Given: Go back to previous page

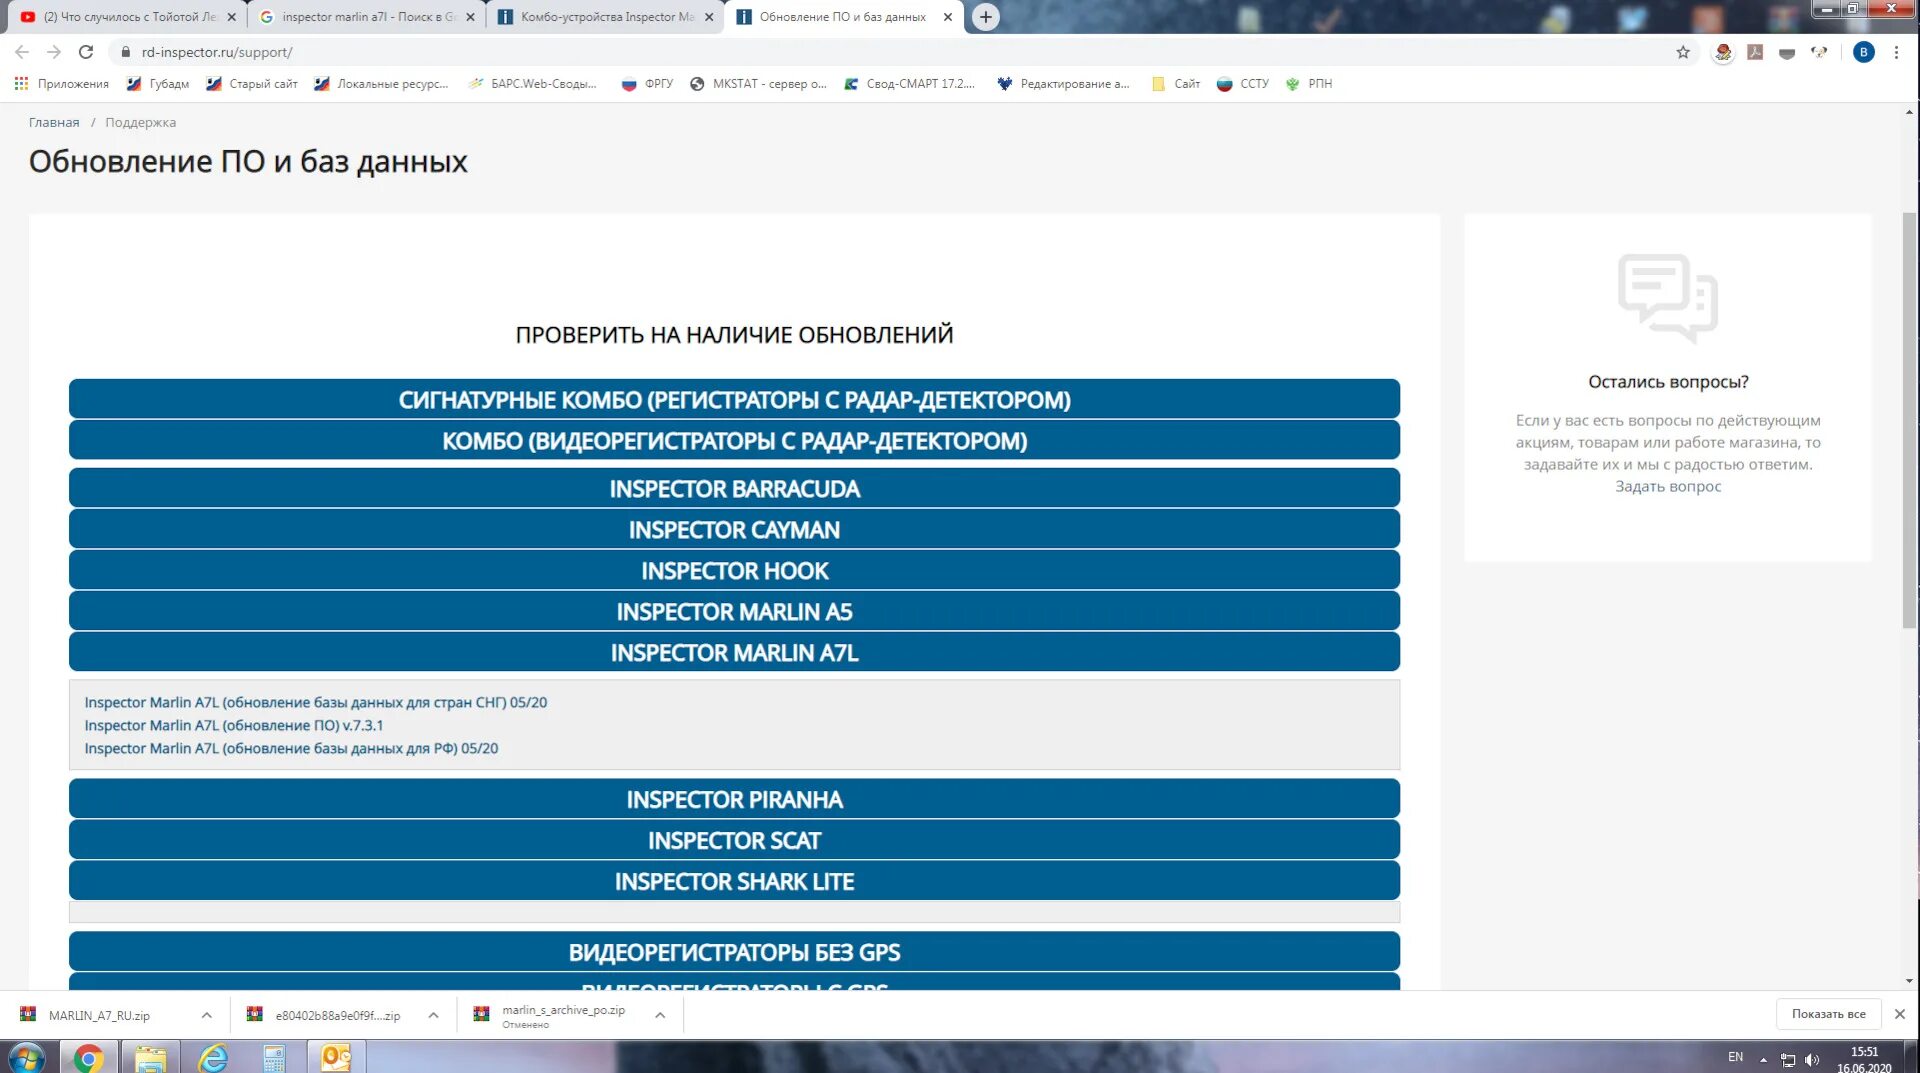Looking at the screenshot, I should pos(22,52).
